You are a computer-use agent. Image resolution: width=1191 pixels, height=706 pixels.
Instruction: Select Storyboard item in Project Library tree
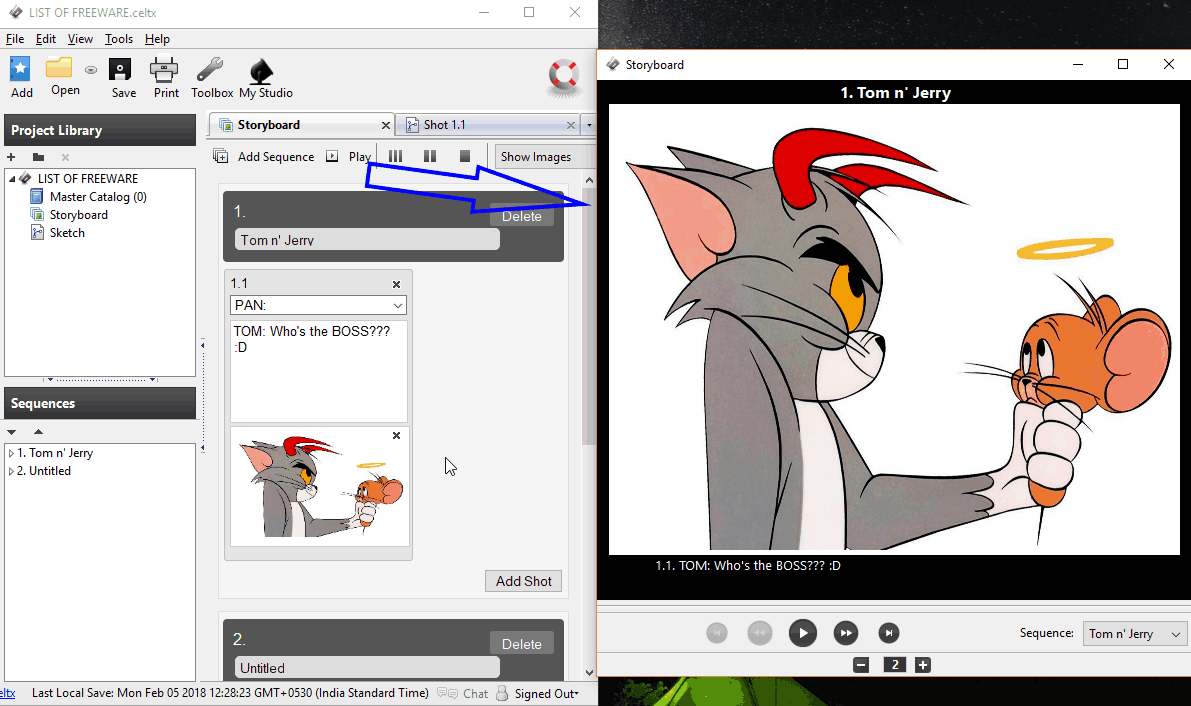[78, 215]
